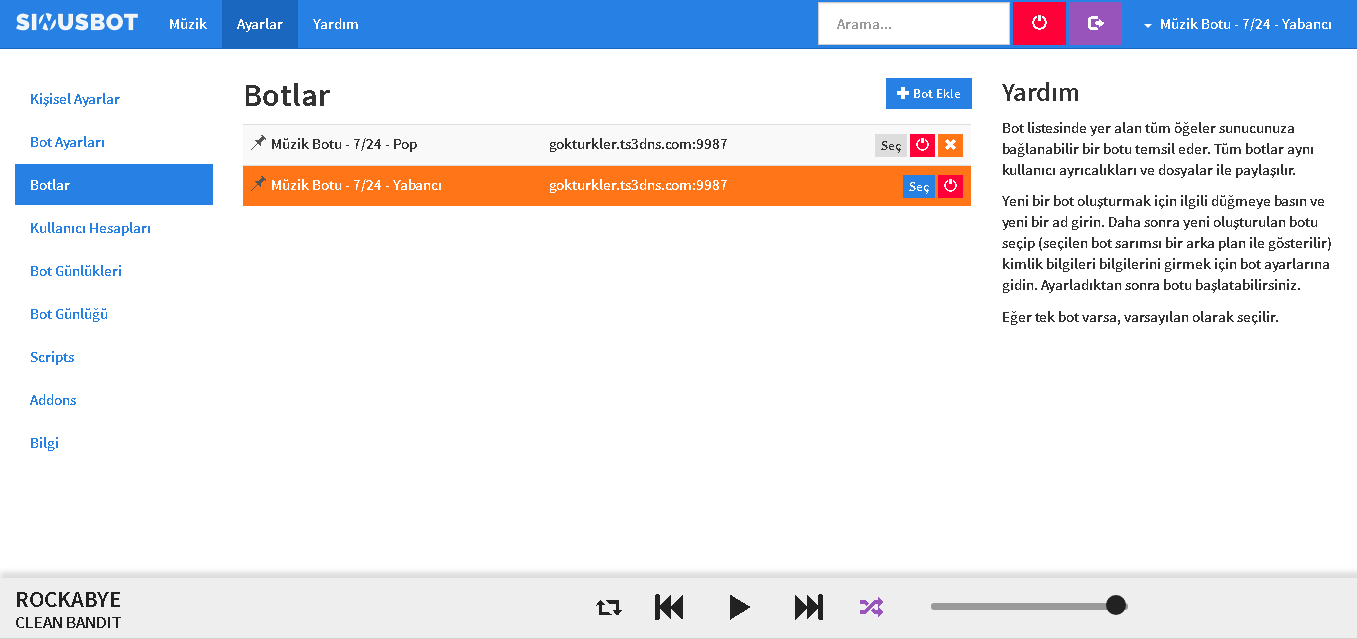The image size is (1357, 639).
Task: Open the Yardım menu
Action: [335, 24]
